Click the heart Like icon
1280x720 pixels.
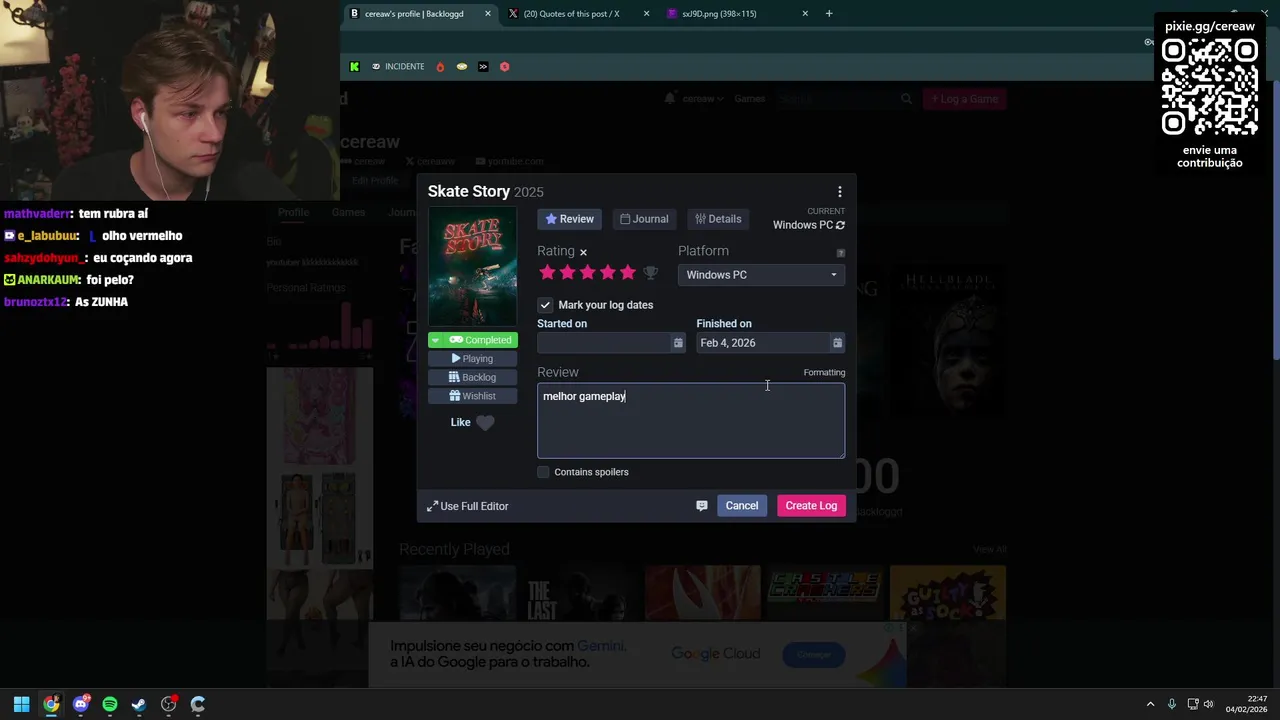point(485,423)
